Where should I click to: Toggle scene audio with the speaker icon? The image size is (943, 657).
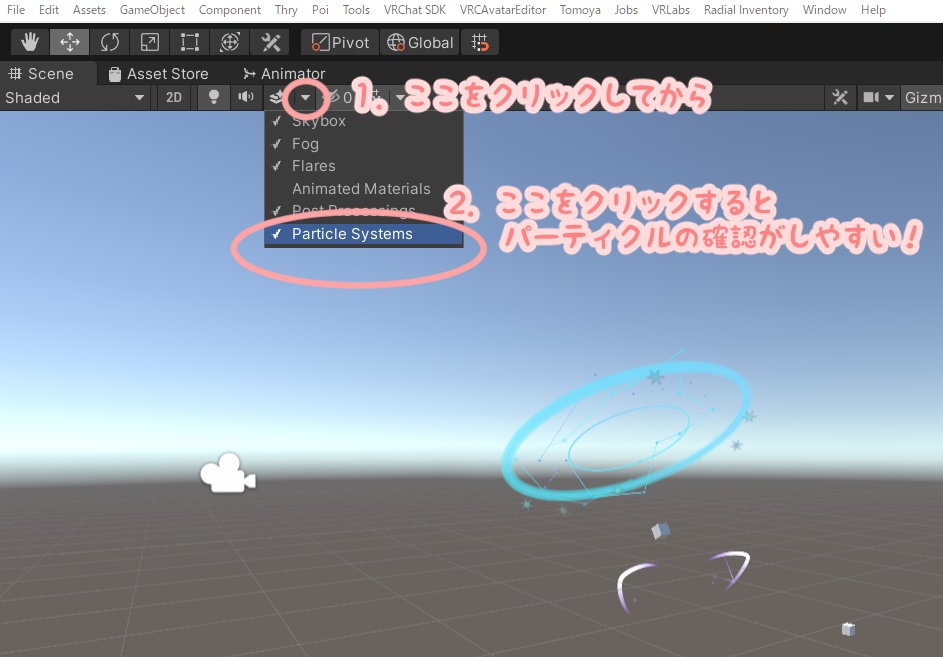coord(246,97)
